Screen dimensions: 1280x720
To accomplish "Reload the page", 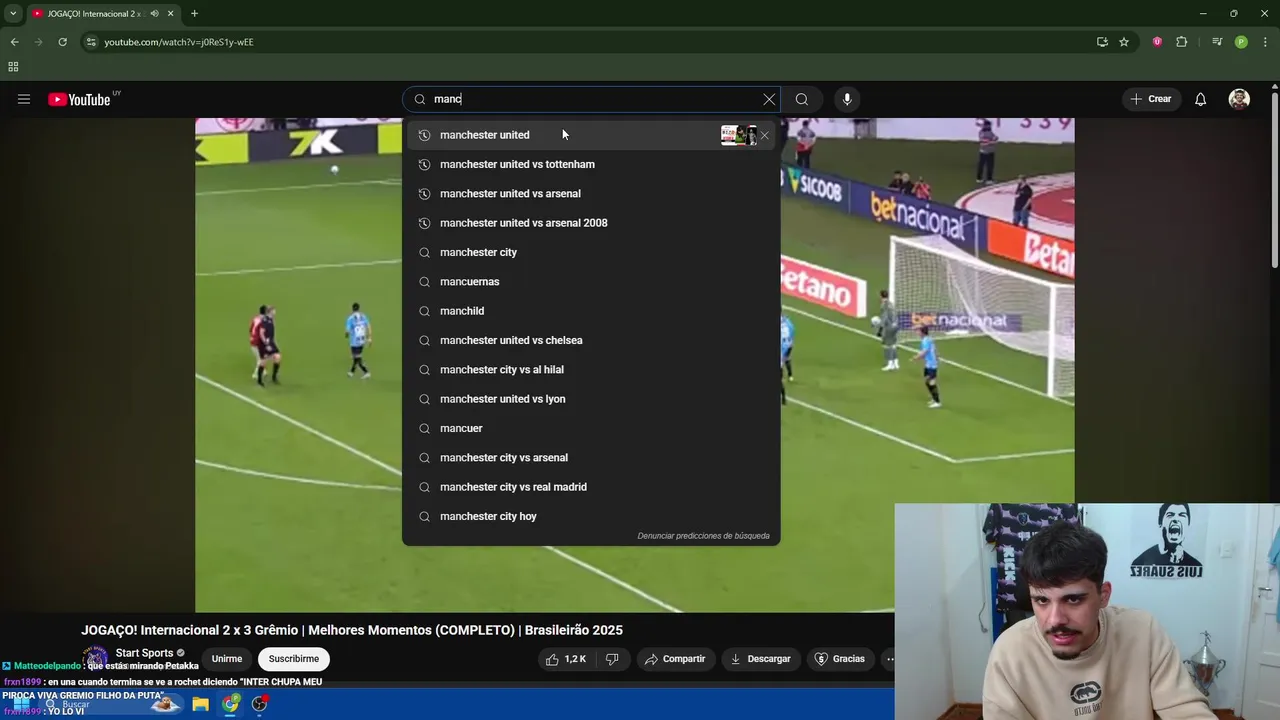I will pyautogui.click(x=62, y=42).
